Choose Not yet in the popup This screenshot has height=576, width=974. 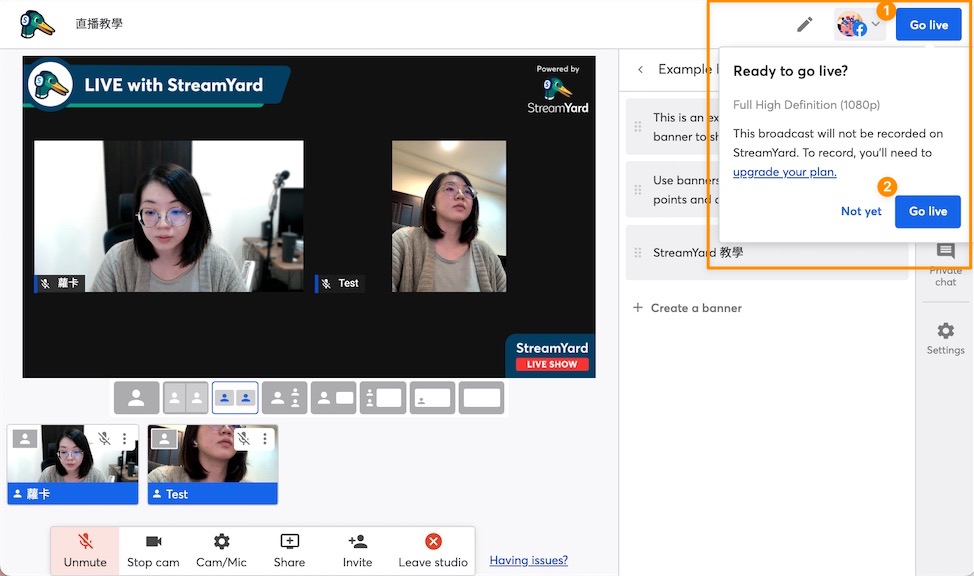coord(861,211)
